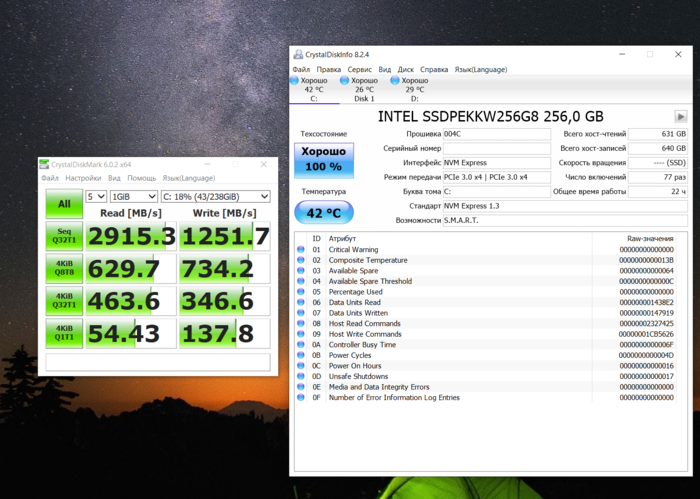Open Язык(Language) menu in CrystalDiskInfo
Screen dimensions: 700x499
(x=481, y=70)
